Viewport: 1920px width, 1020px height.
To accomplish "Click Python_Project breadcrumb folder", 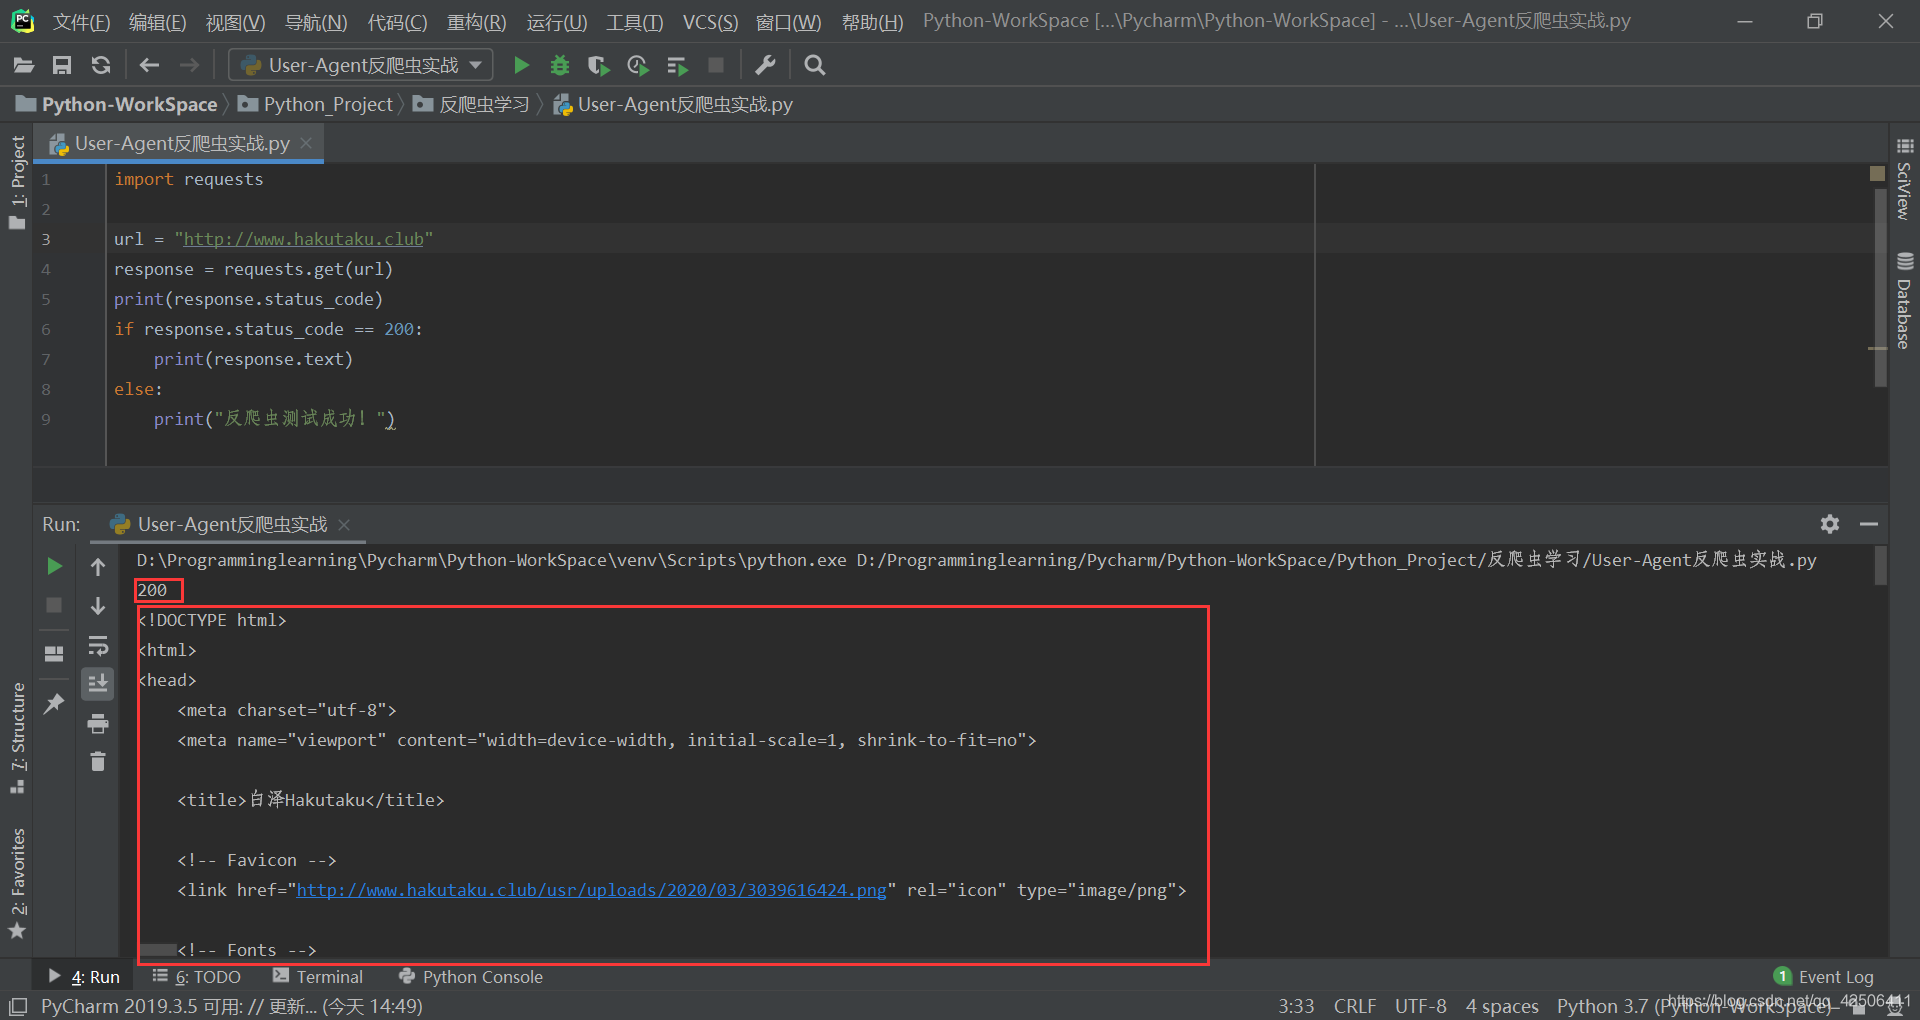I will pos(316,104).
